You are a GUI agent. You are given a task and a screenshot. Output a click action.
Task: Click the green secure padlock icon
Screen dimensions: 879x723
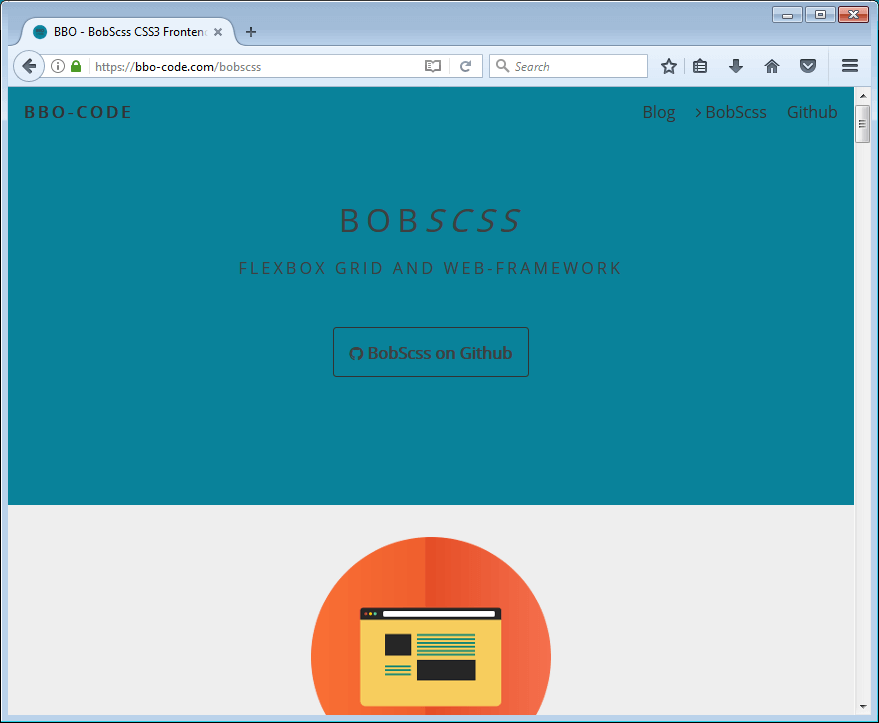(76, 66)
